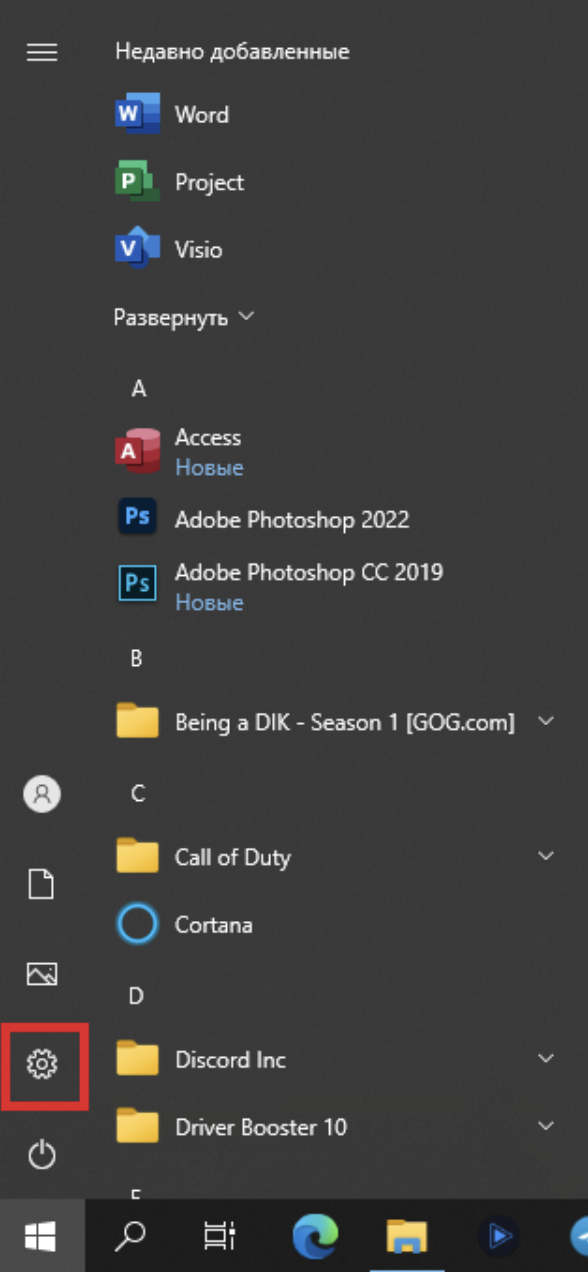Open Settings gear in sidebar
The width and height of the screenshot is (588, 1272).
point(42,1064)
